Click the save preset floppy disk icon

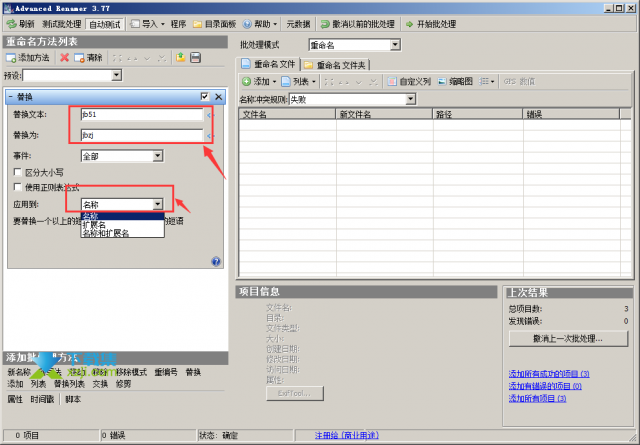tap(196, 58)
